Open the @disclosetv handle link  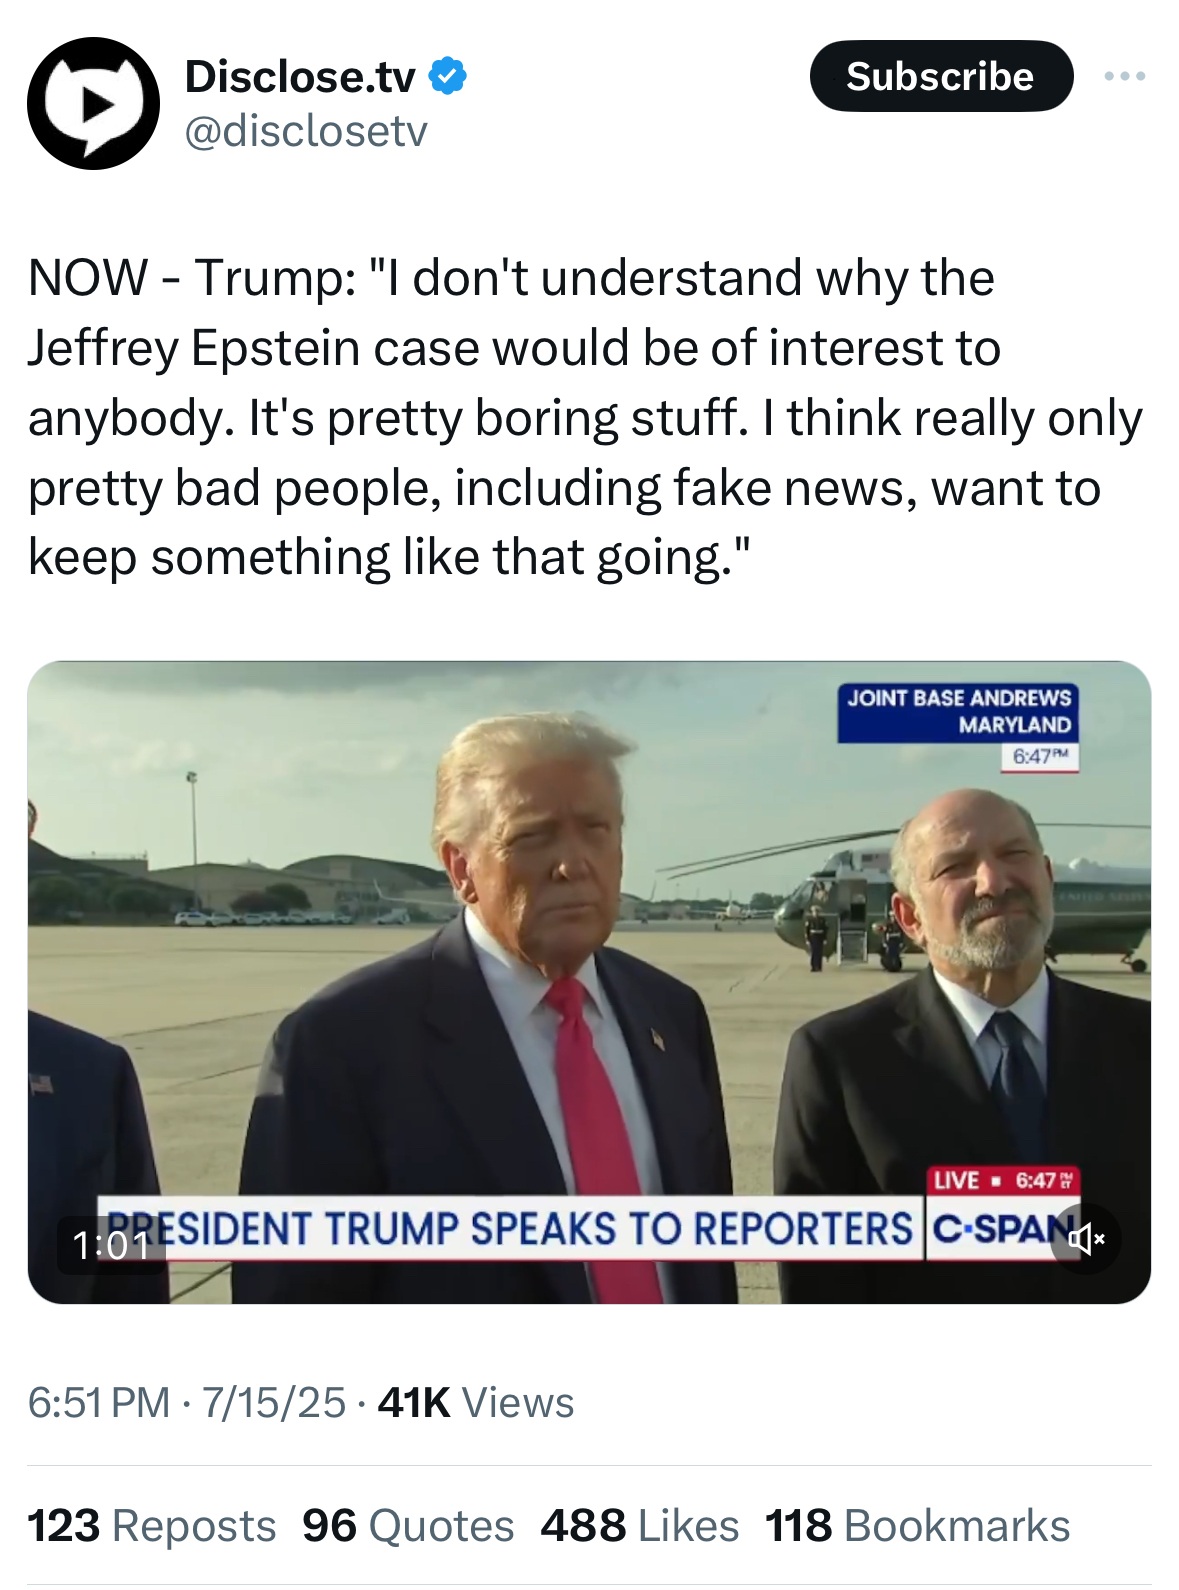306,130
